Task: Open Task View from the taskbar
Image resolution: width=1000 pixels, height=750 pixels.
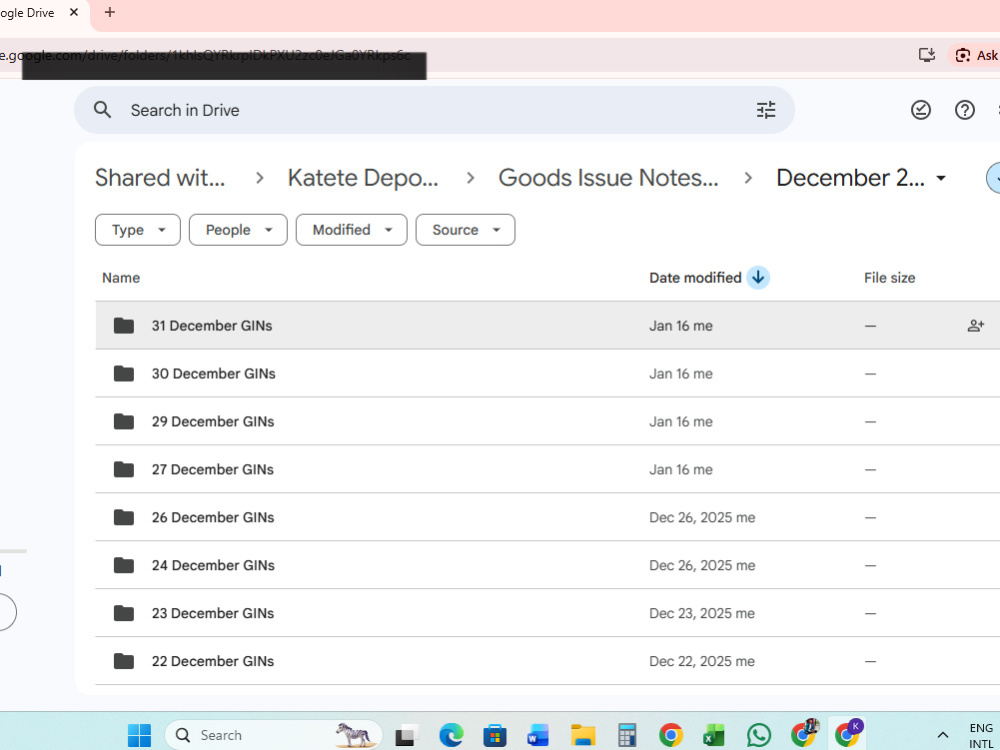Action: pos(406,735)
